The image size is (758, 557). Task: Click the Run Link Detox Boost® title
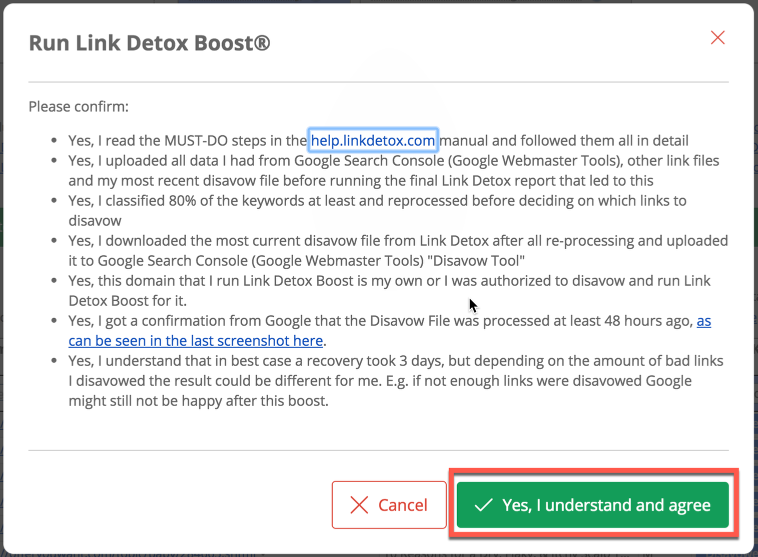click(149, 43)
